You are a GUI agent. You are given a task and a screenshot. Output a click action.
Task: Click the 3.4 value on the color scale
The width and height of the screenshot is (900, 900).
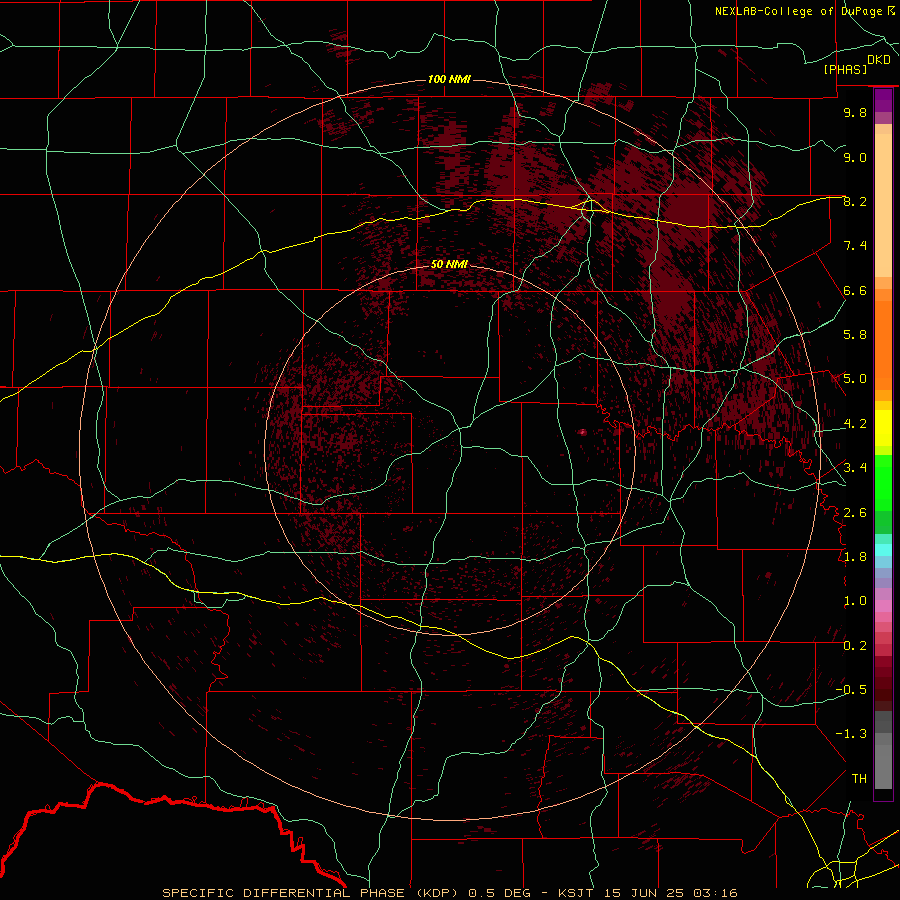point(855,468)
